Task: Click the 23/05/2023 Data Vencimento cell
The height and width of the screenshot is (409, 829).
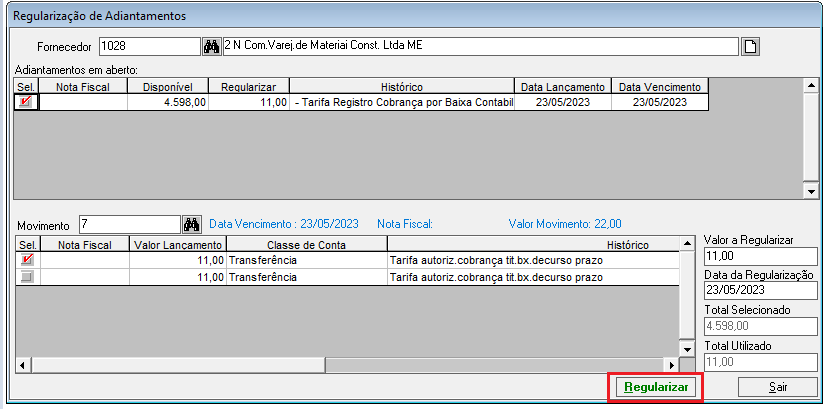Action: 660,103
